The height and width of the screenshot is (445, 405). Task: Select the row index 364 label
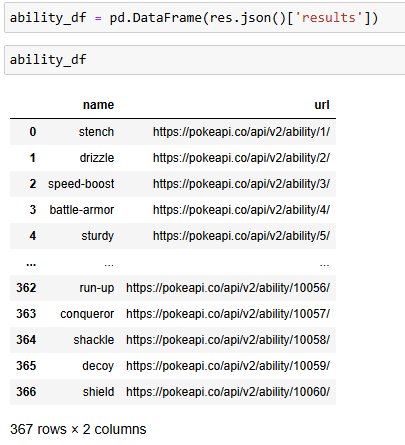click(x=26, y=340)
